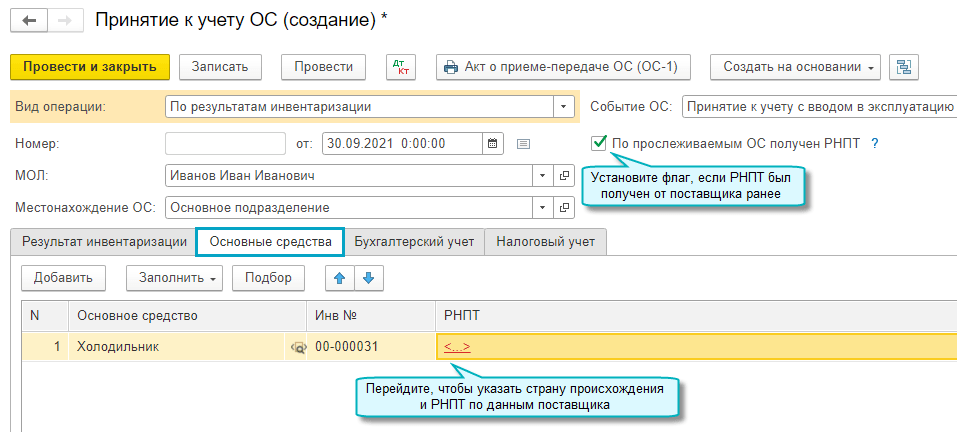Click the РНПТ help question mark

(874, 143)
